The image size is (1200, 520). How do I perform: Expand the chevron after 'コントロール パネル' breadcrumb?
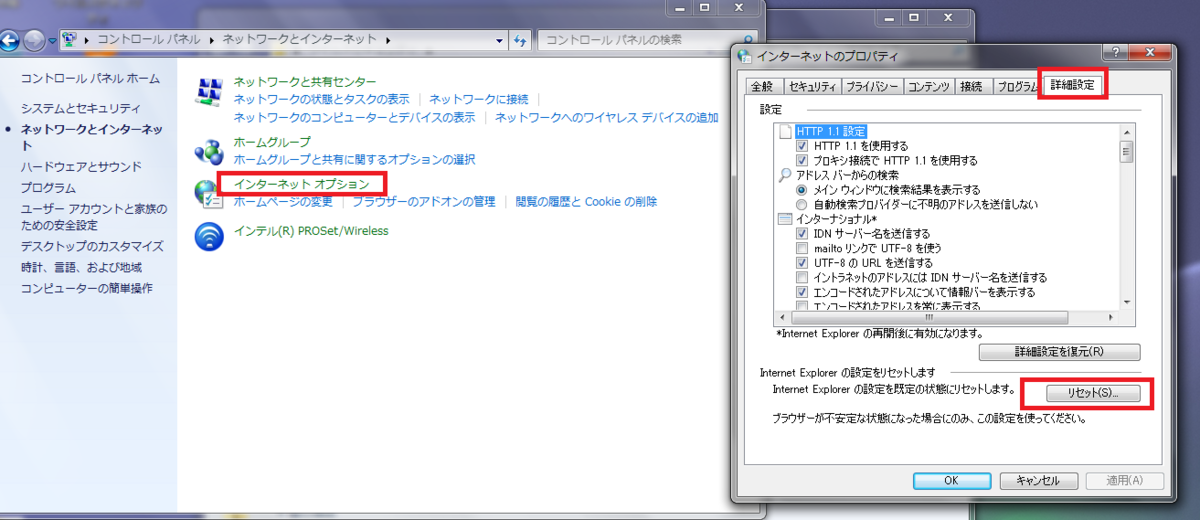pyautogui.click(x=214, y=40)
